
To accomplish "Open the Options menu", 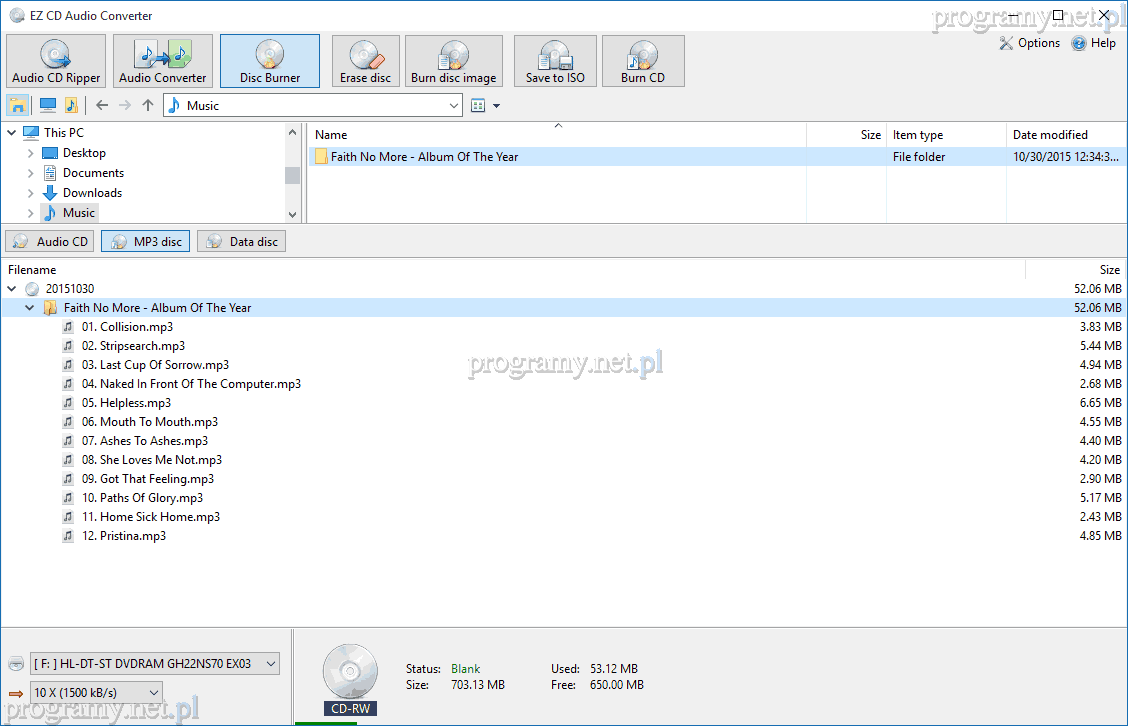I will pyautogui.click(x=1029, y=43).
